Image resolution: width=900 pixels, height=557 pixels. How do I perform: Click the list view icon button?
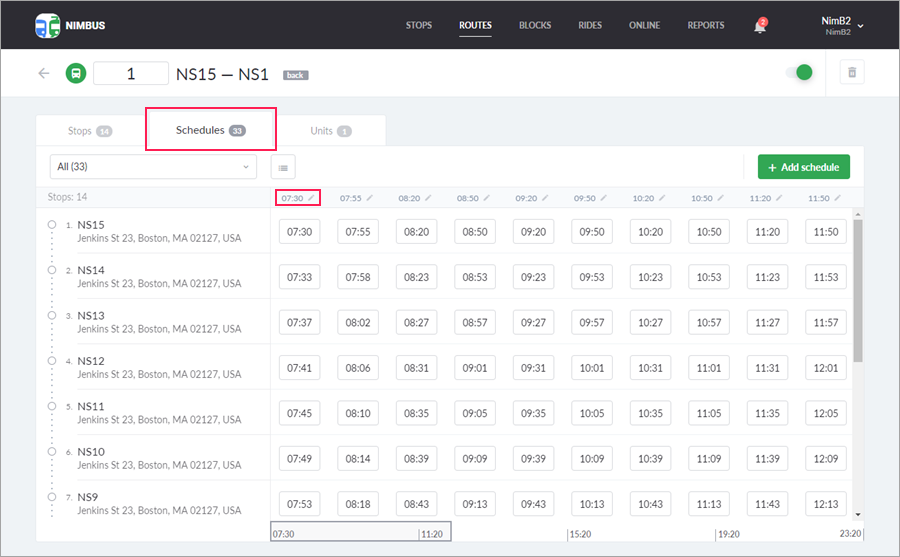[283, 167]
